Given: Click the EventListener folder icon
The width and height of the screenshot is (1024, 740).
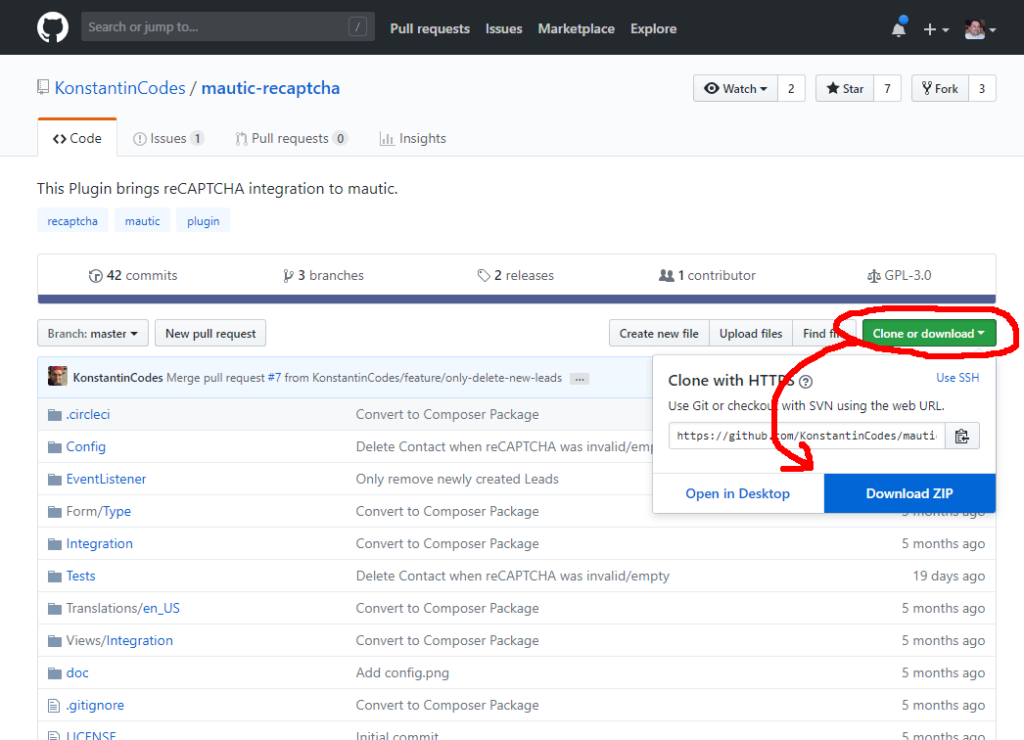Looking at the screenshot, I should 55,479.
